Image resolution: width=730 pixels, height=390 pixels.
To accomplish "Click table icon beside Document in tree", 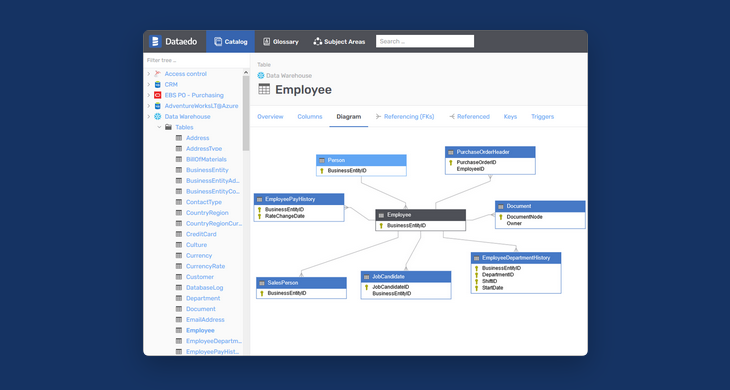I will (x=179, y=309).
